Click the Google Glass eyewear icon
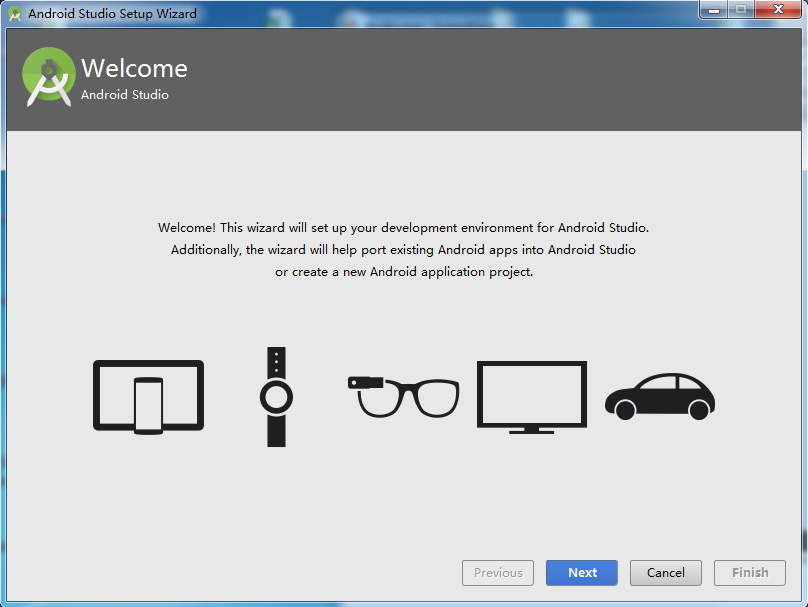This screenshot has width=808, height=607. [x=403, y=397]
